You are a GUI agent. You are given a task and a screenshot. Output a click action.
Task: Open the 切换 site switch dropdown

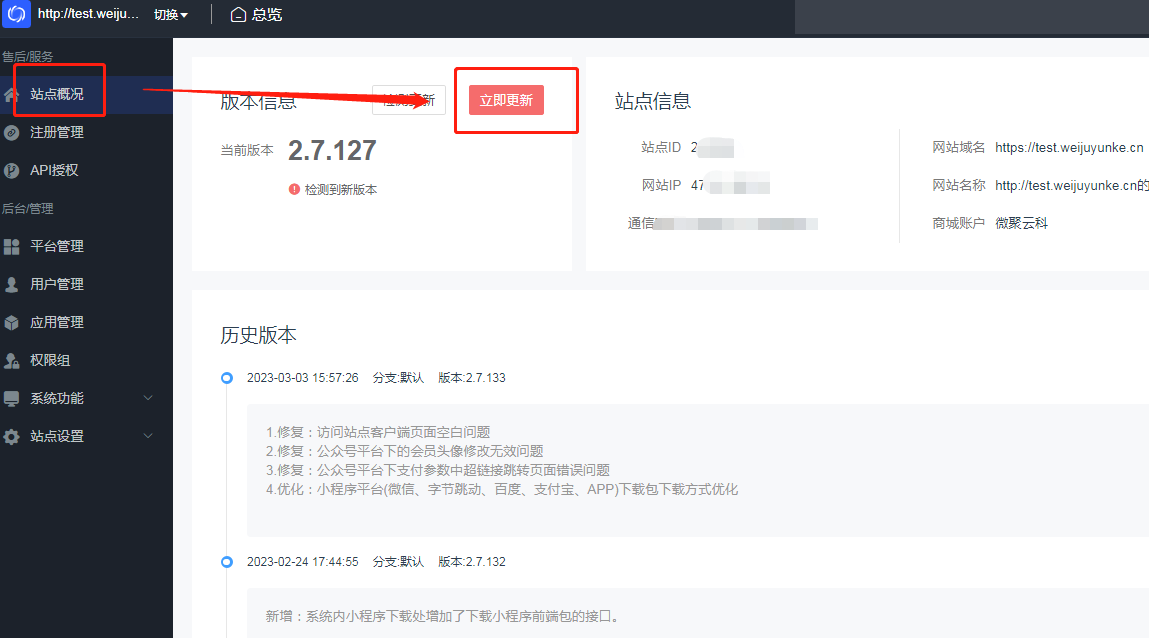tap(171, 15)
